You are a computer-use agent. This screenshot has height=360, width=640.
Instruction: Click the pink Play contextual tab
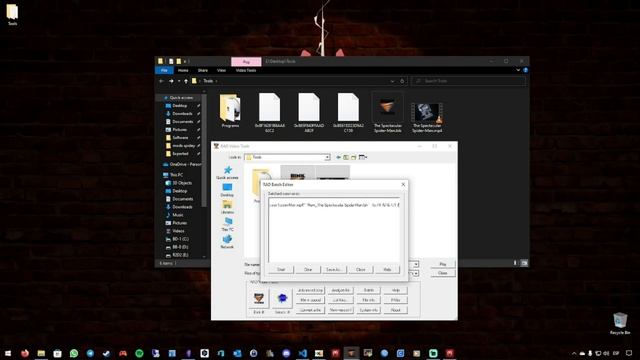point(246,62)
